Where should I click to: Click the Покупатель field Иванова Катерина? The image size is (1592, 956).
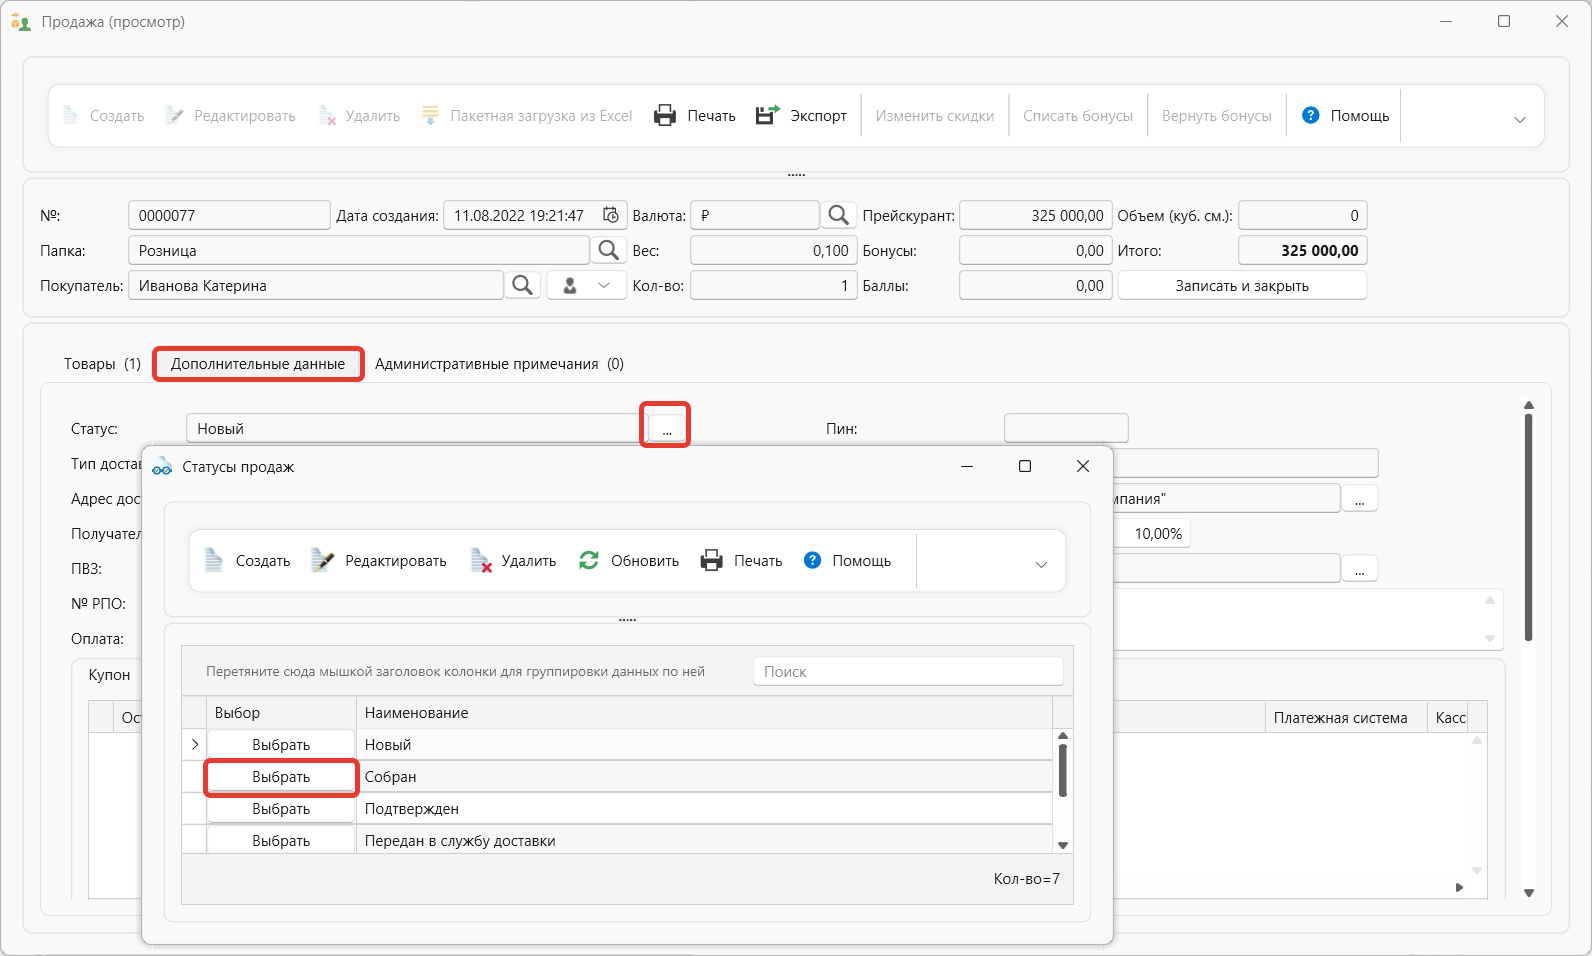coord(316,285)
